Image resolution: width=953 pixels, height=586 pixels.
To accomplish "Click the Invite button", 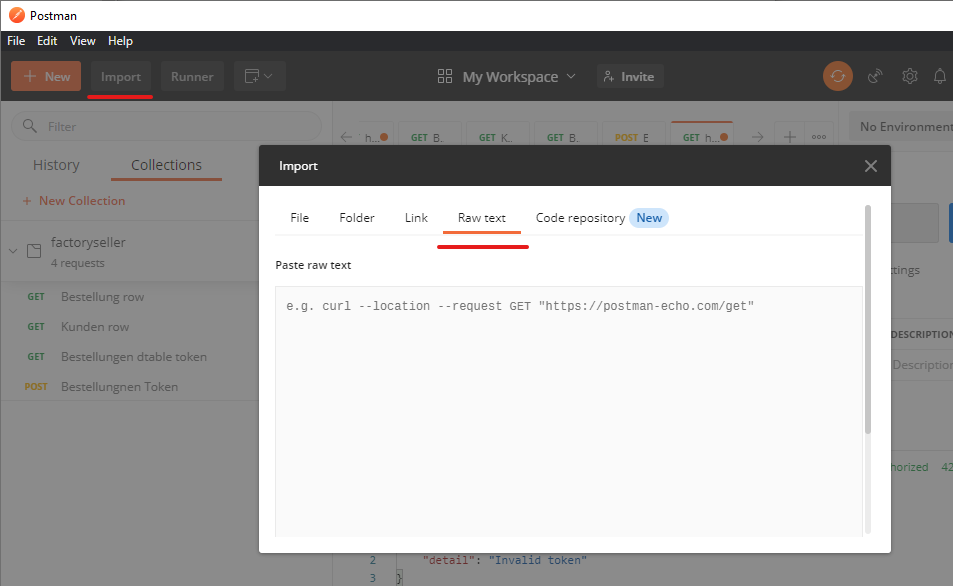I will (x=630, y=77).
